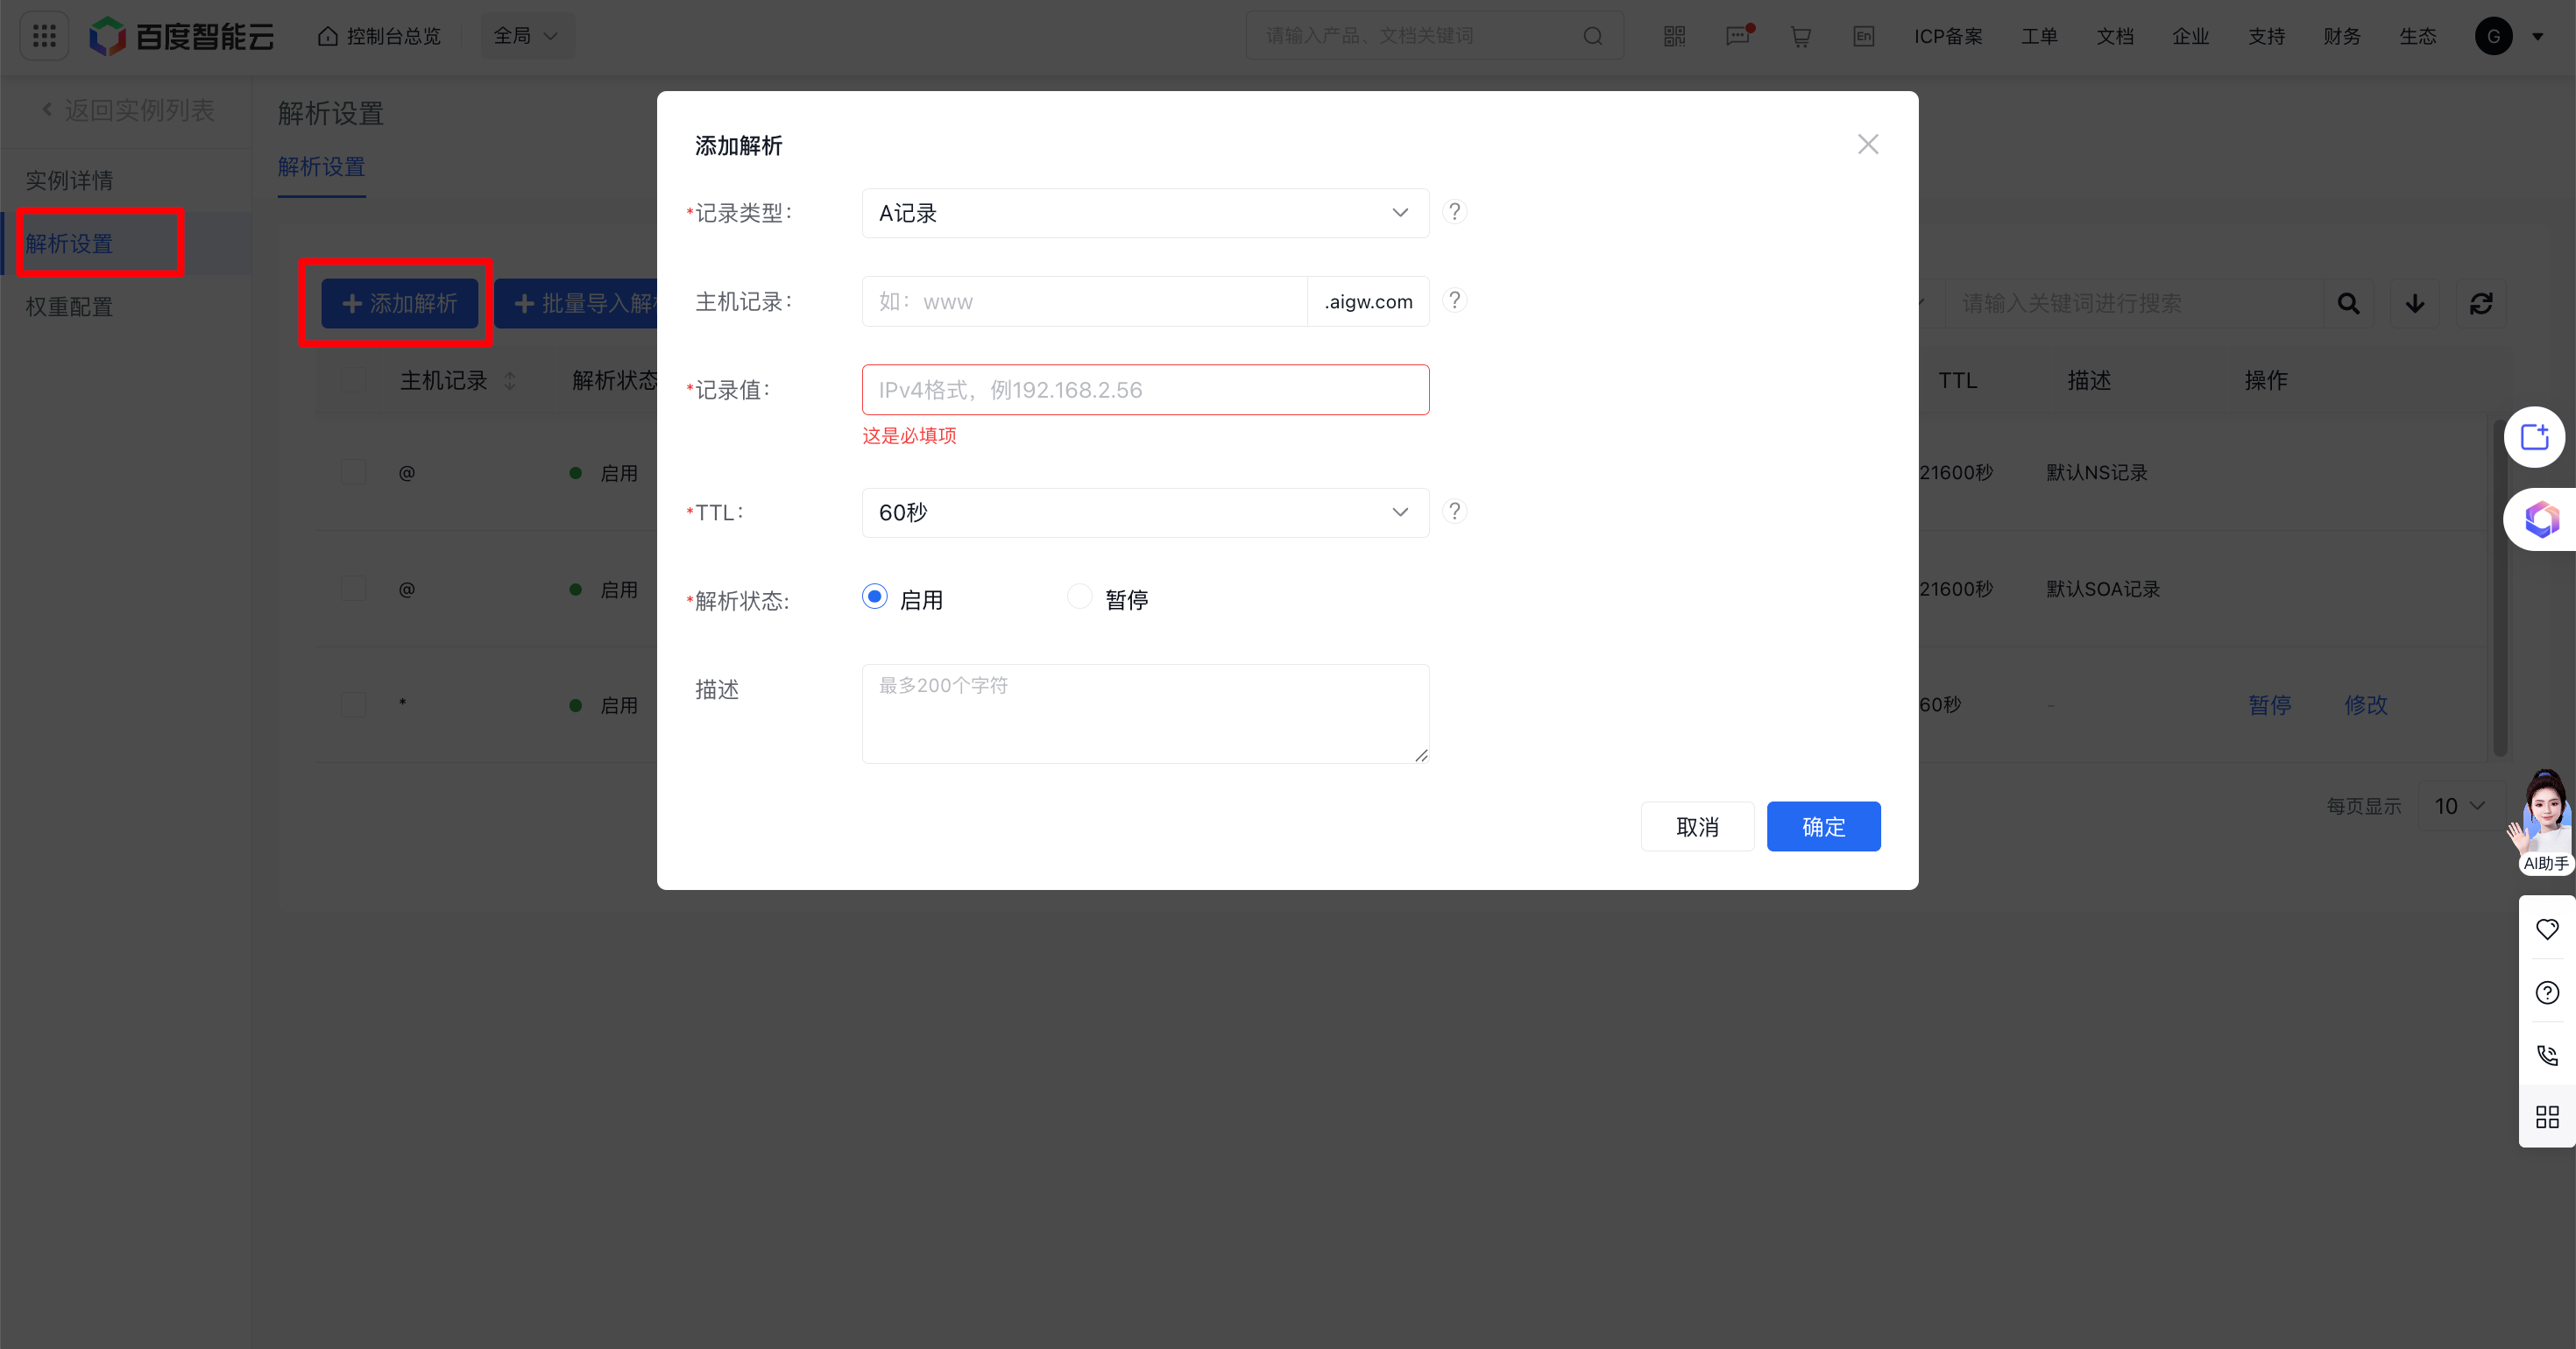2576x1349 pixels.
Task: Open 权重配置 in left sidebar
Action: [x=69, y=307]
